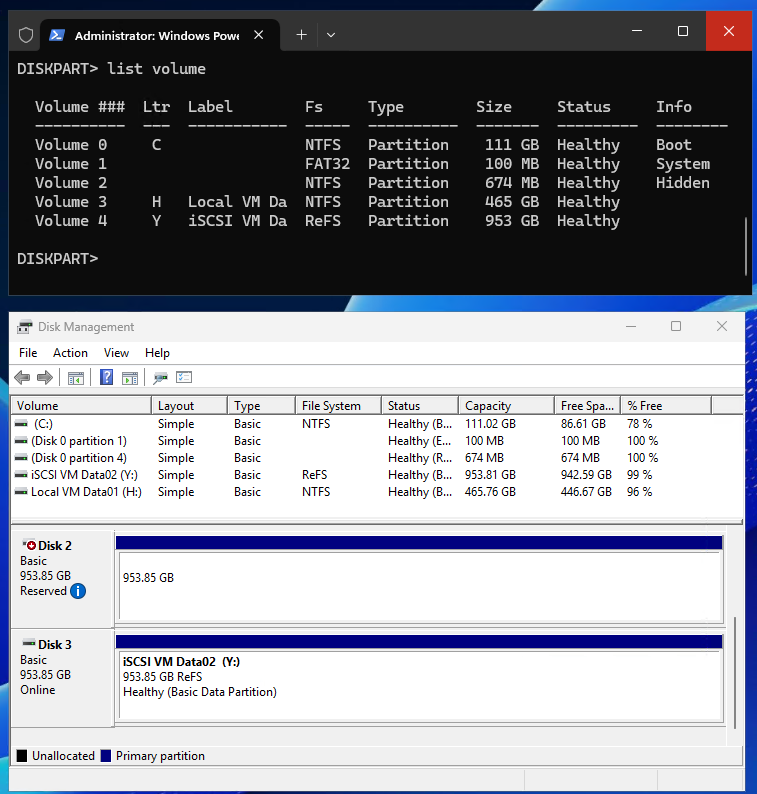Select the iSCSI VM Data02 (Y:) partition block
The image size is (757, 794).
(x=419, y=678)
